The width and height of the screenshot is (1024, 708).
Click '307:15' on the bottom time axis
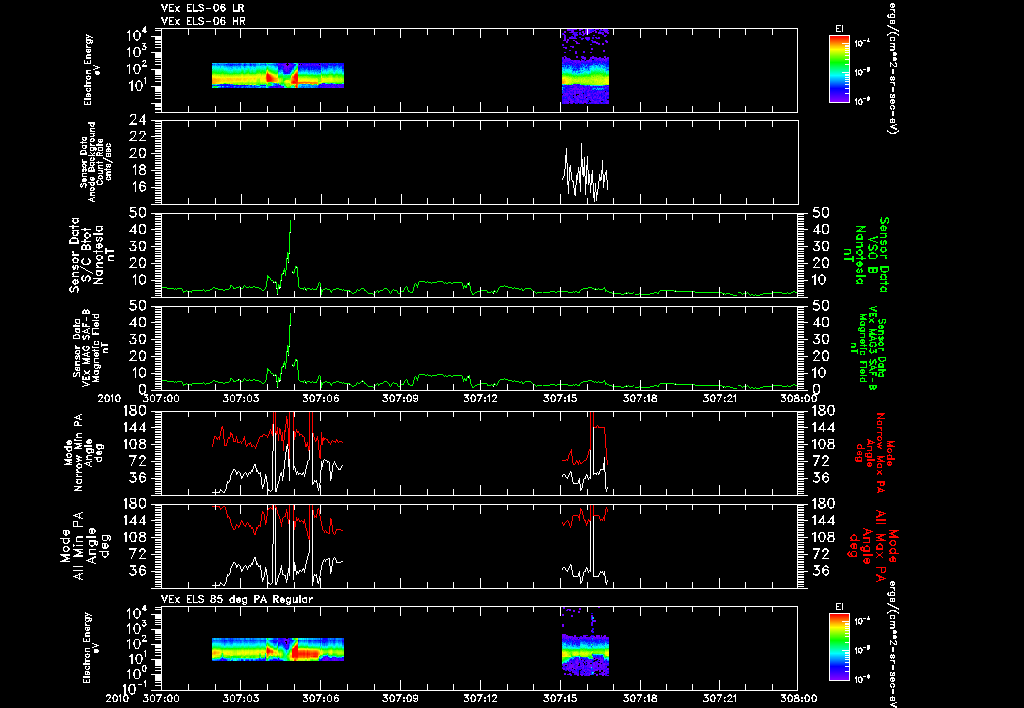click(560, 698)
